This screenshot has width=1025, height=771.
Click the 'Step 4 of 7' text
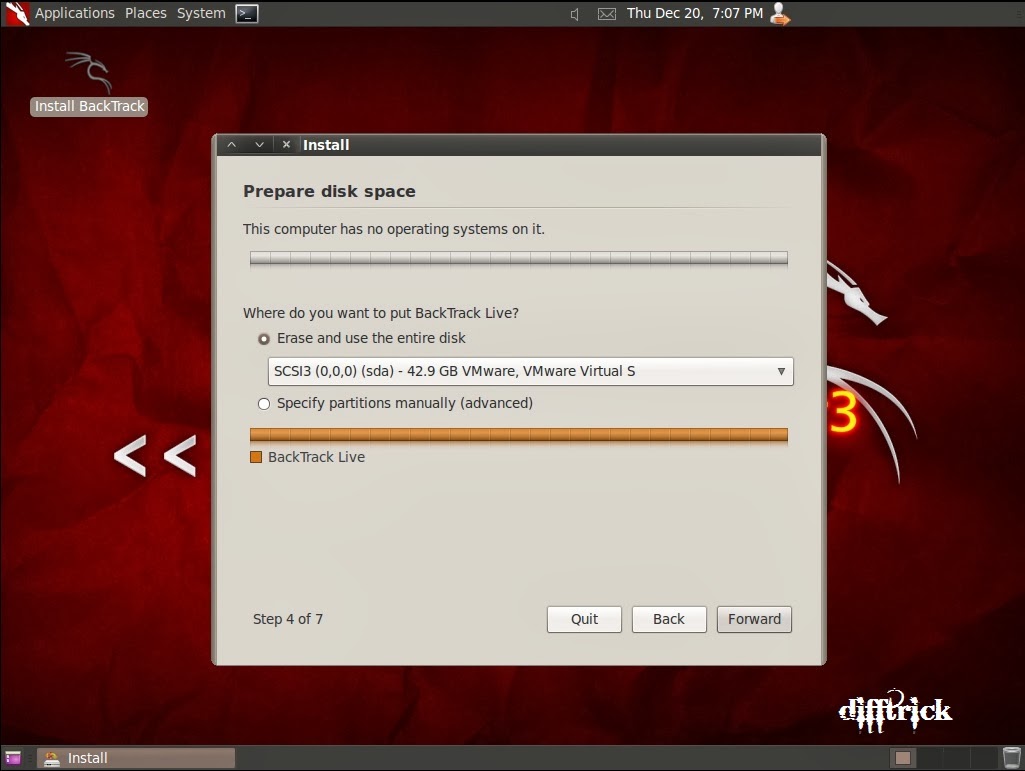288,619
